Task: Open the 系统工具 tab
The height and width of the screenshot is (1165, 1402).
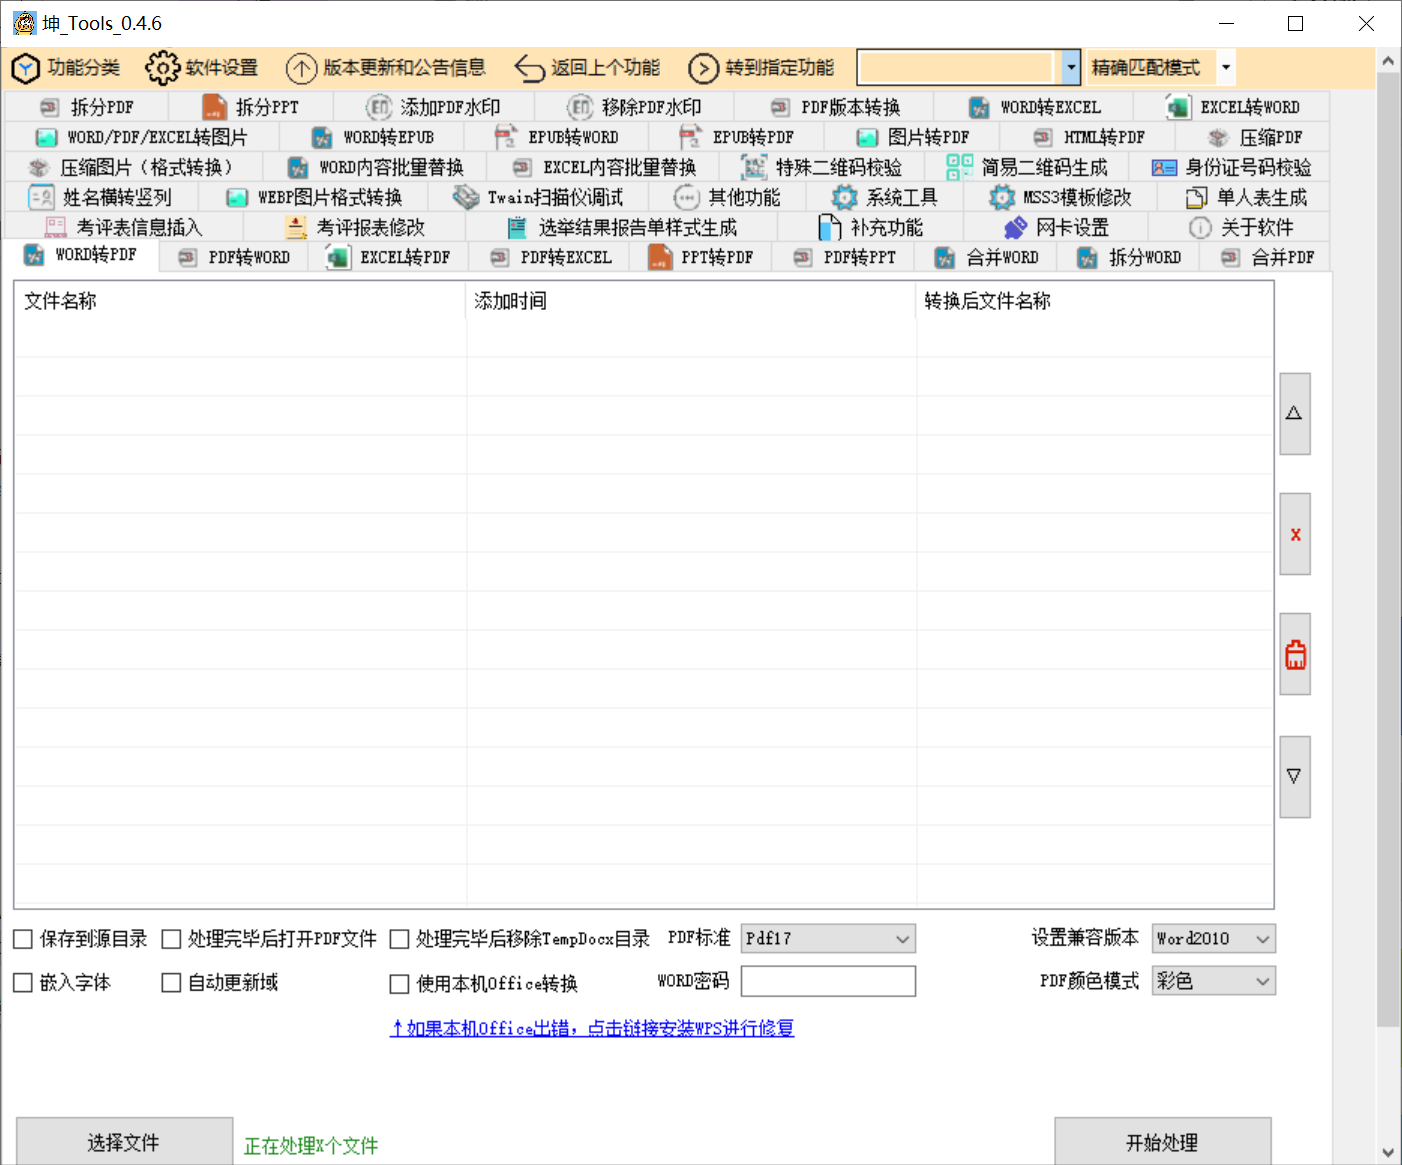Action: point(885,197)
